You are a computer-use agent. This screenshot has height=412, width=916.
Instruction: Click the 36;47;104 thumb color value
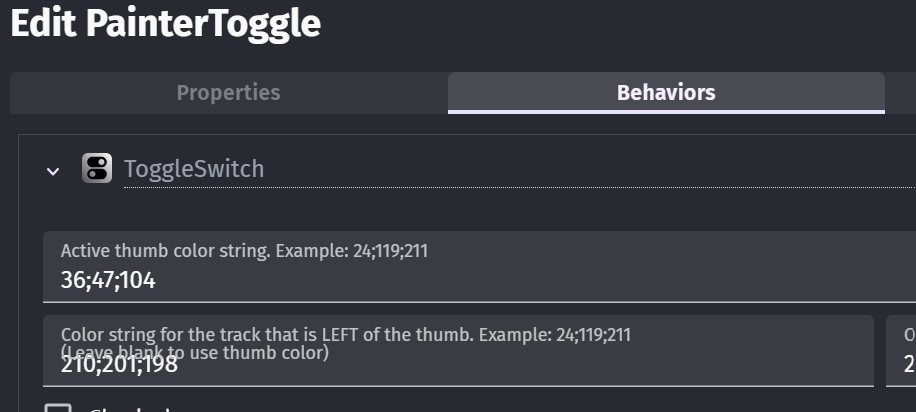[108, 280]
